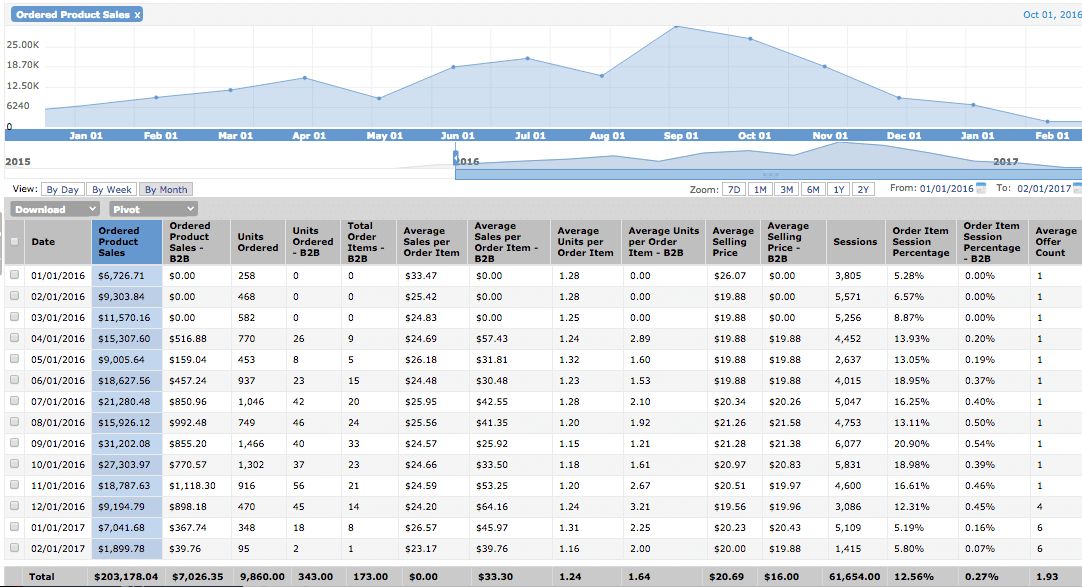Choose the 1Y zoom range

838,190
